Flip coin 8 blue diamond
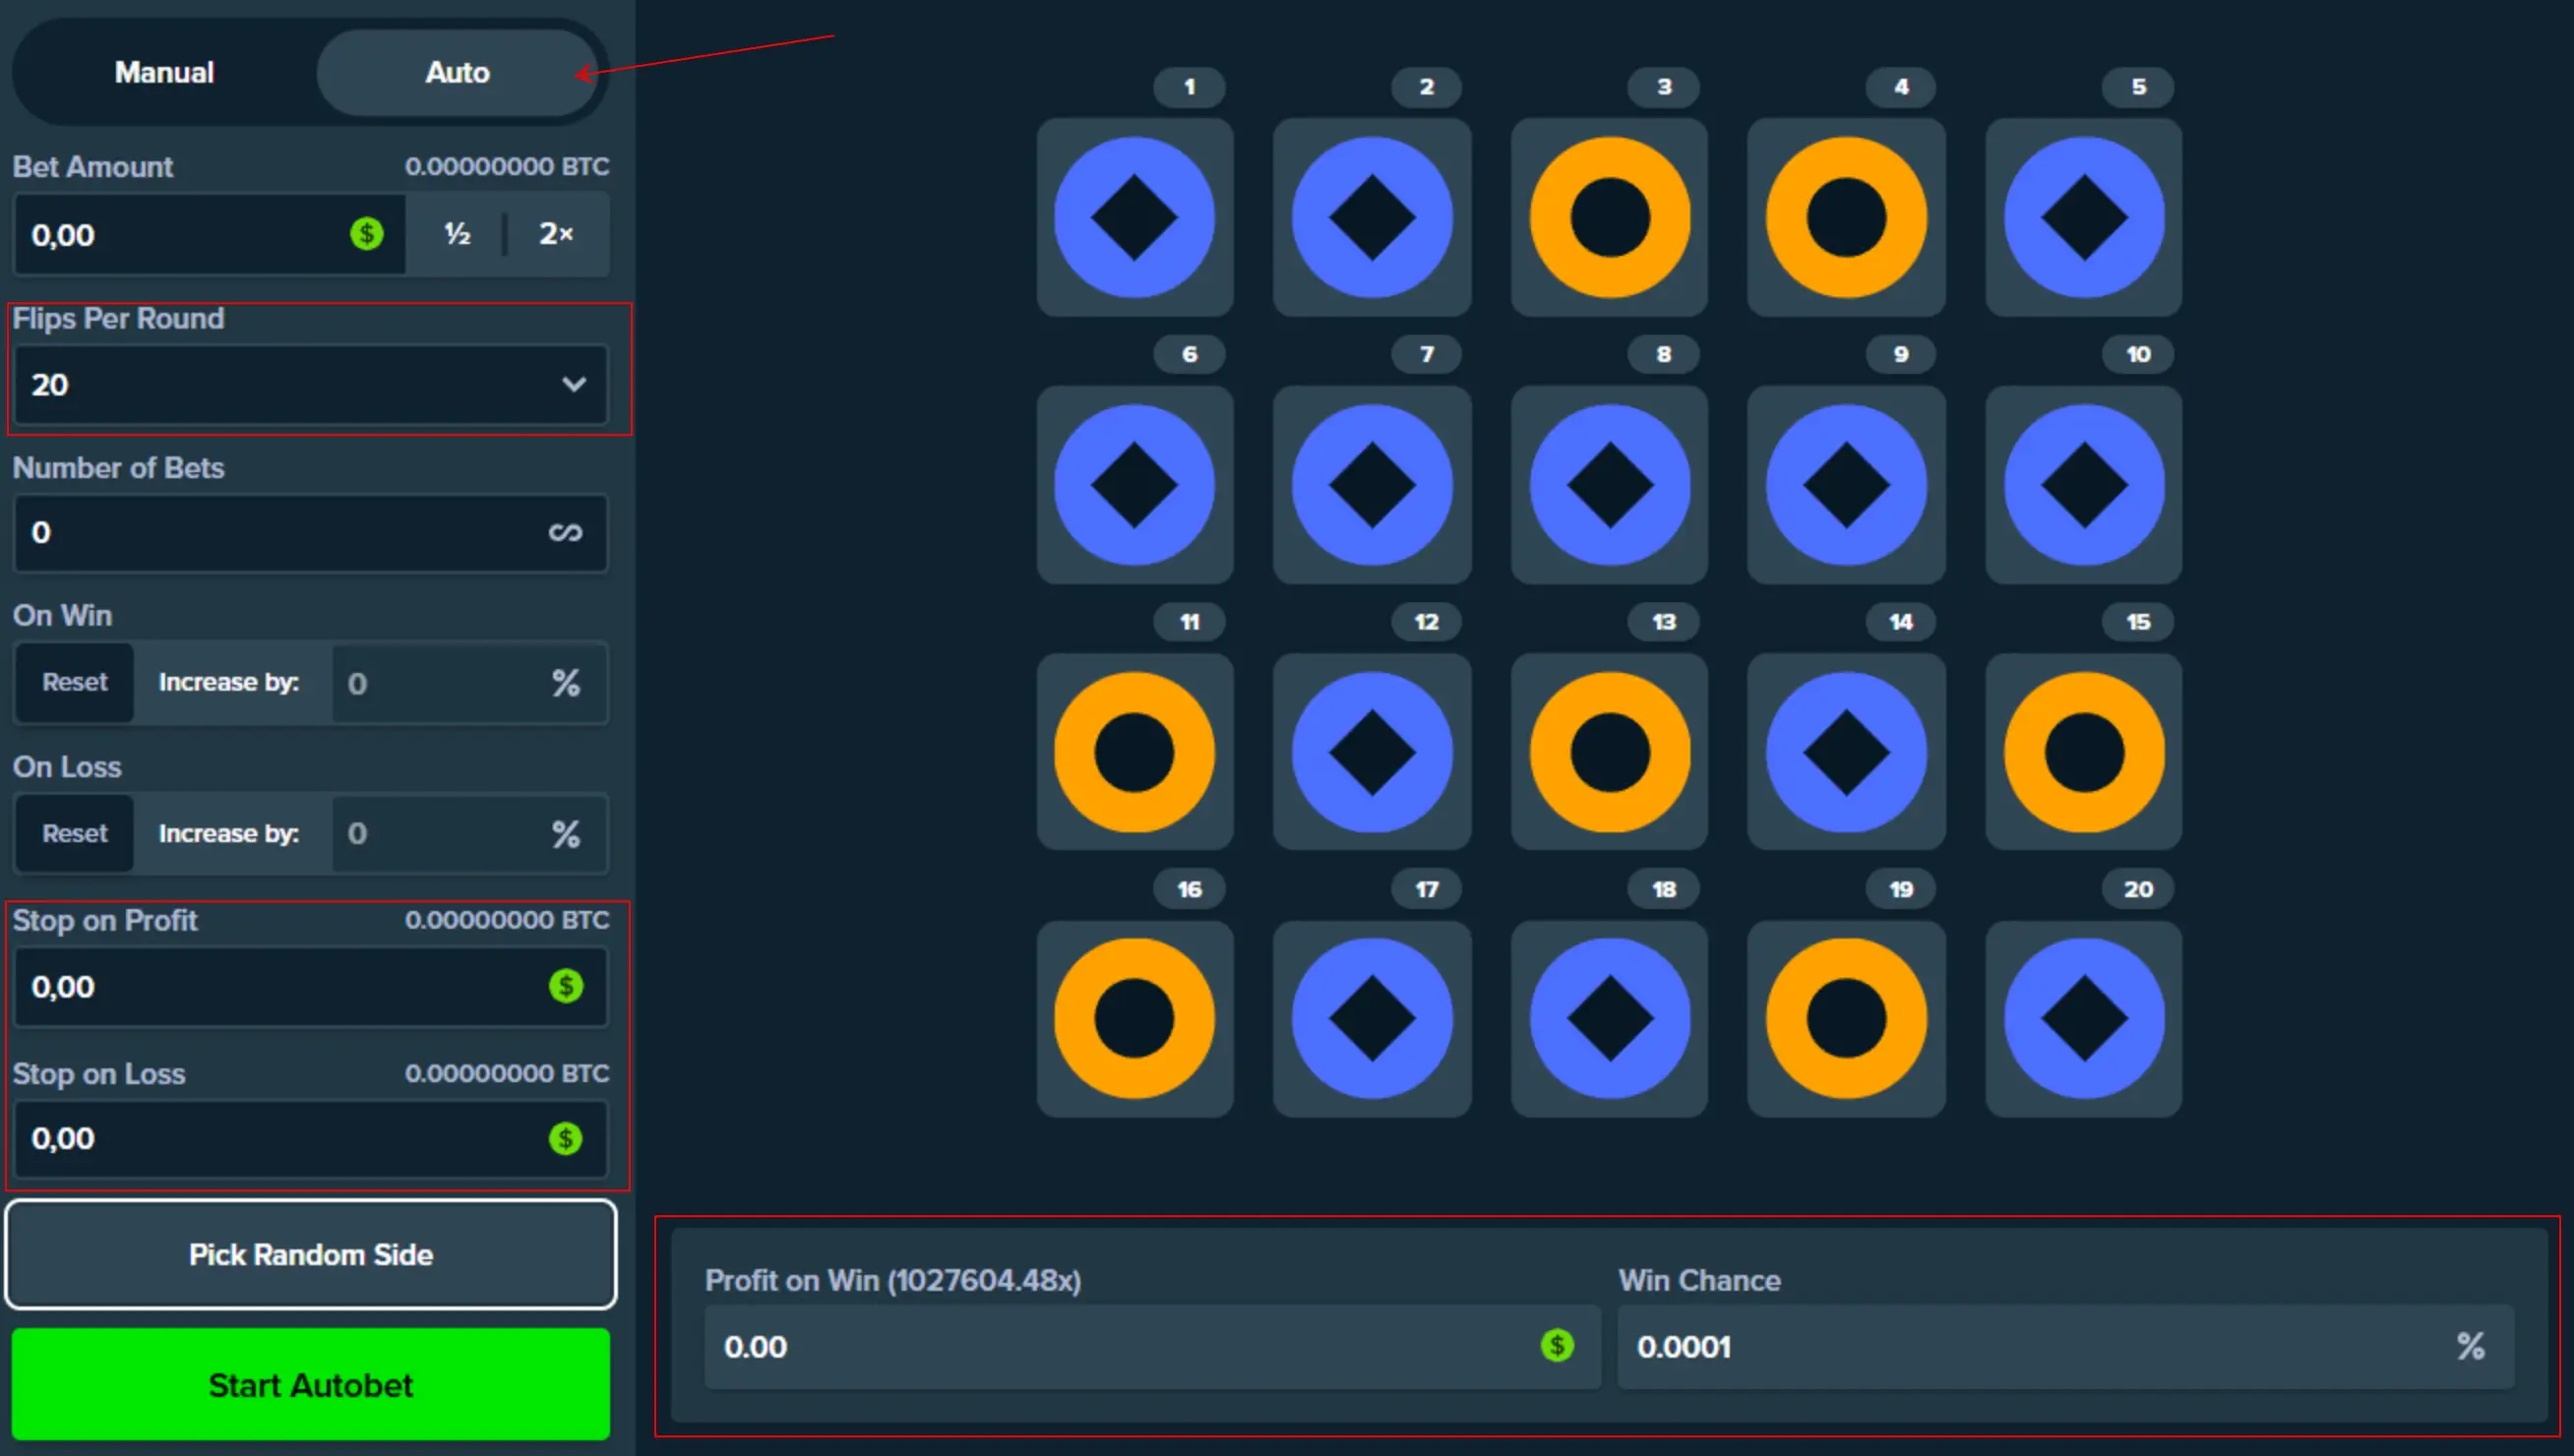 (1610, 485)
